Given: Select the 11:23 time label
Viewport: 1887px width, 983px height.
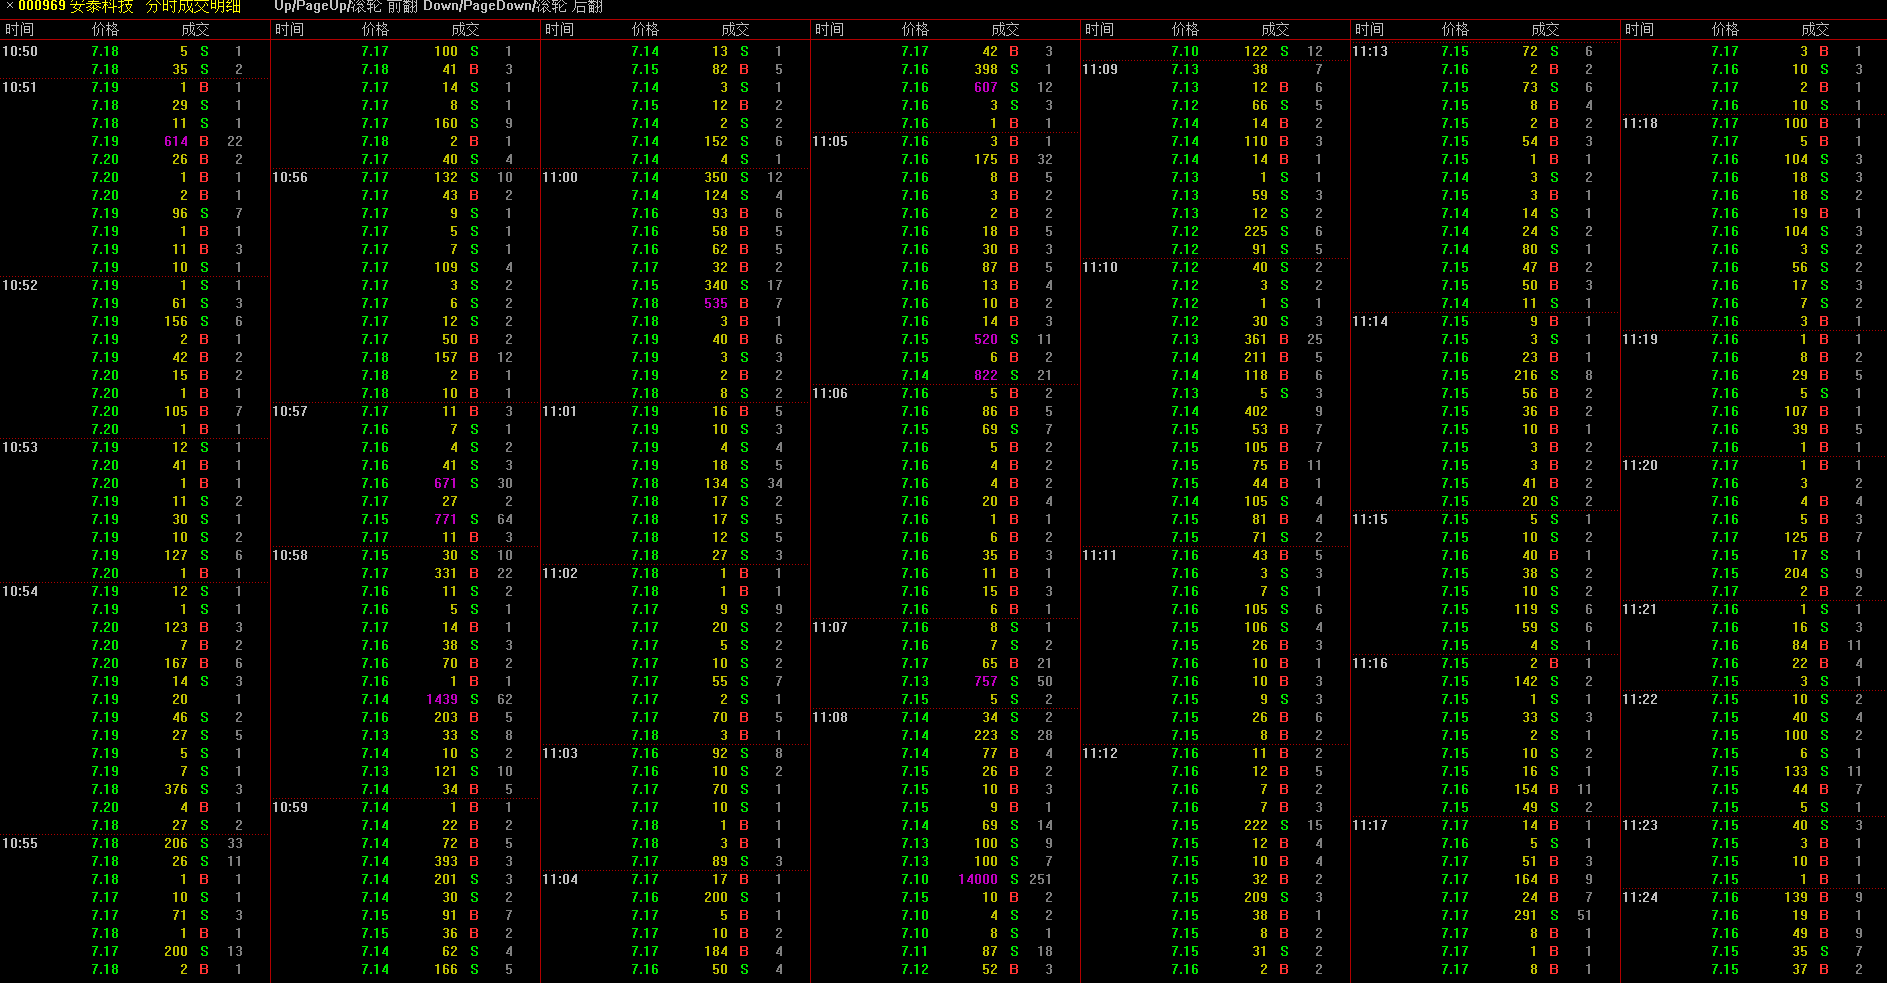Looking at the screenshot, I should click(1640, 825).
